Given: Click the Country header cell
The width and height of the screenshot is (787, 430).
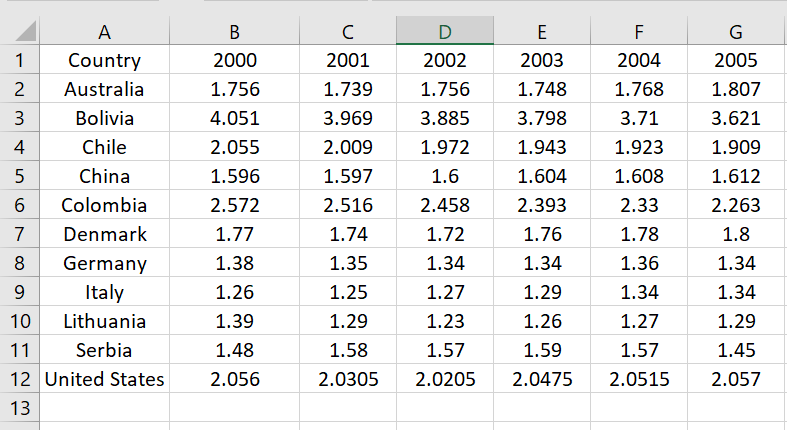Looking at the screenshot, I should pos(104,61).
